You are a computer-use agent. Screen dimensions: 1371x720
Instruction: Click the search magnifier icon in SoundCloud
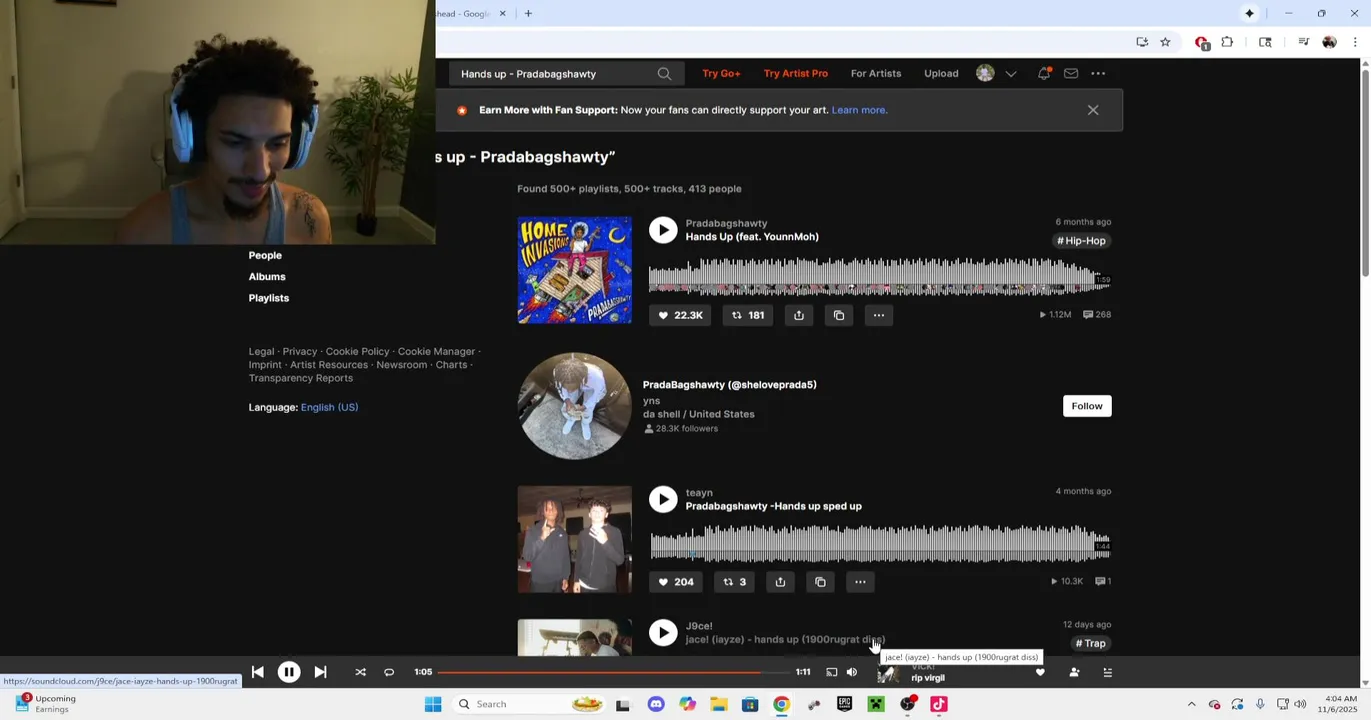(664, 74)
